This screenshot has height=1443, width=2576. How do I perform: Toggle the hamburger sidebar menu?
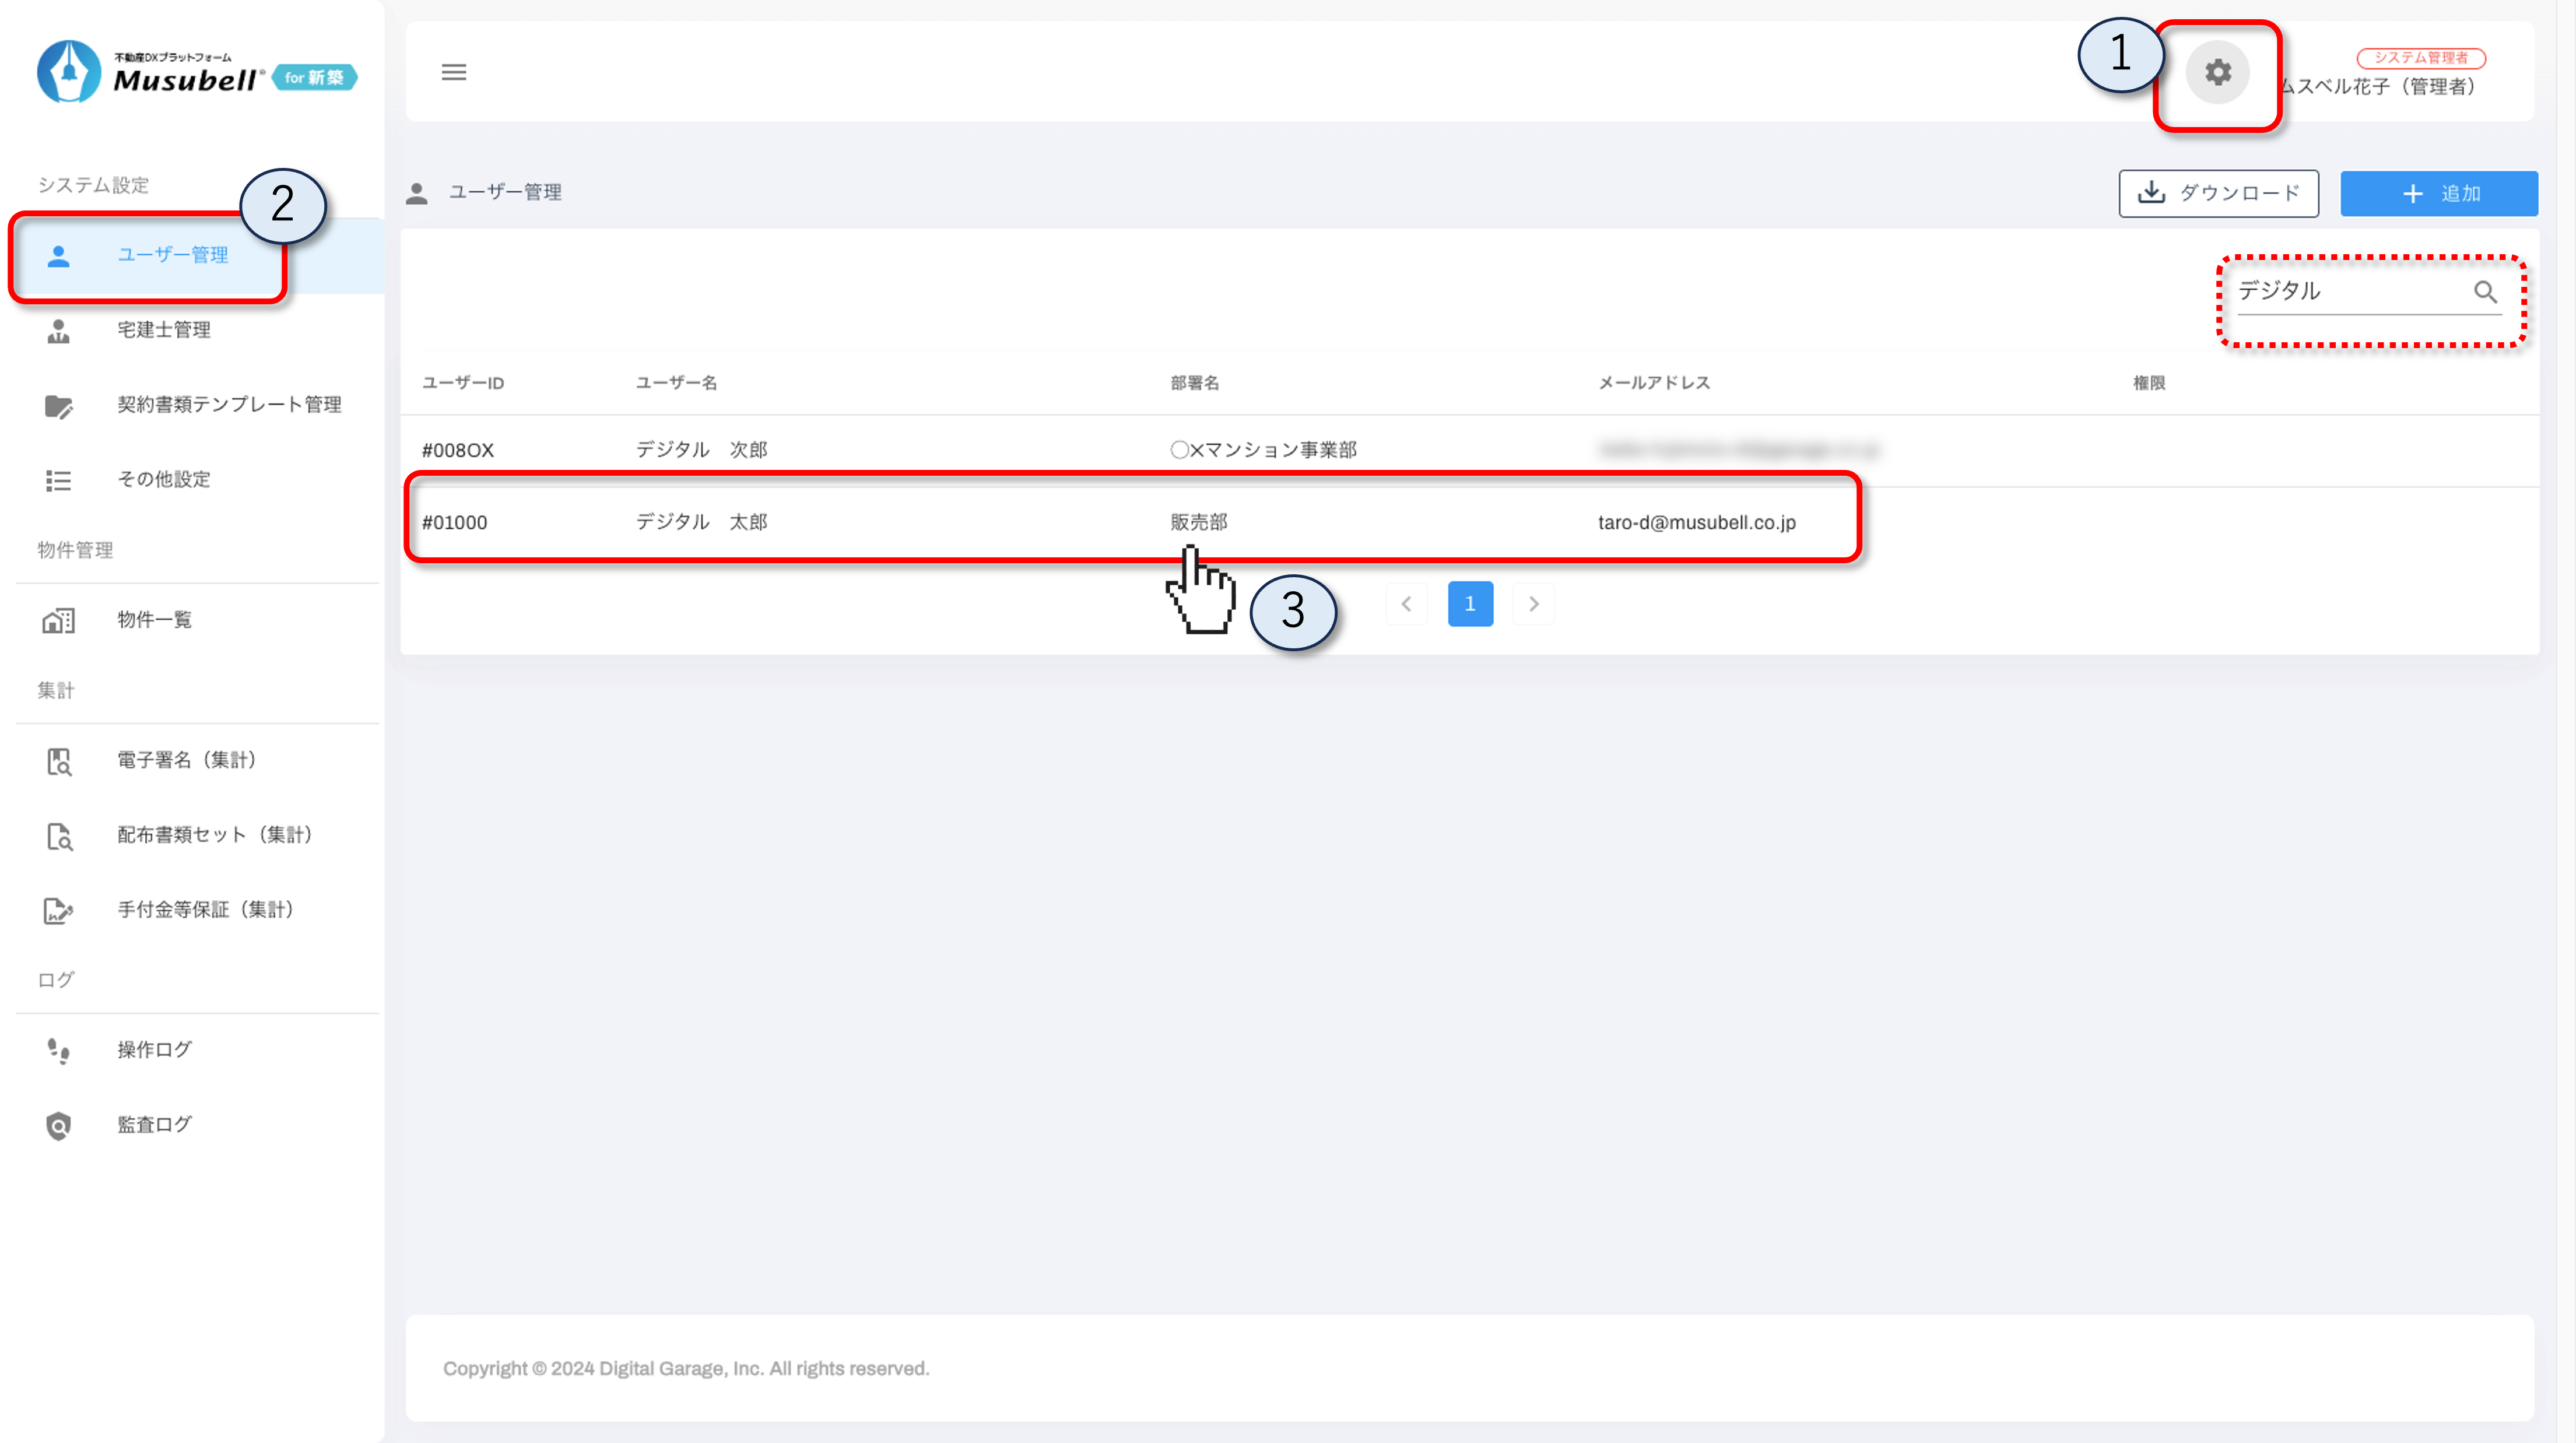(454, 72)
